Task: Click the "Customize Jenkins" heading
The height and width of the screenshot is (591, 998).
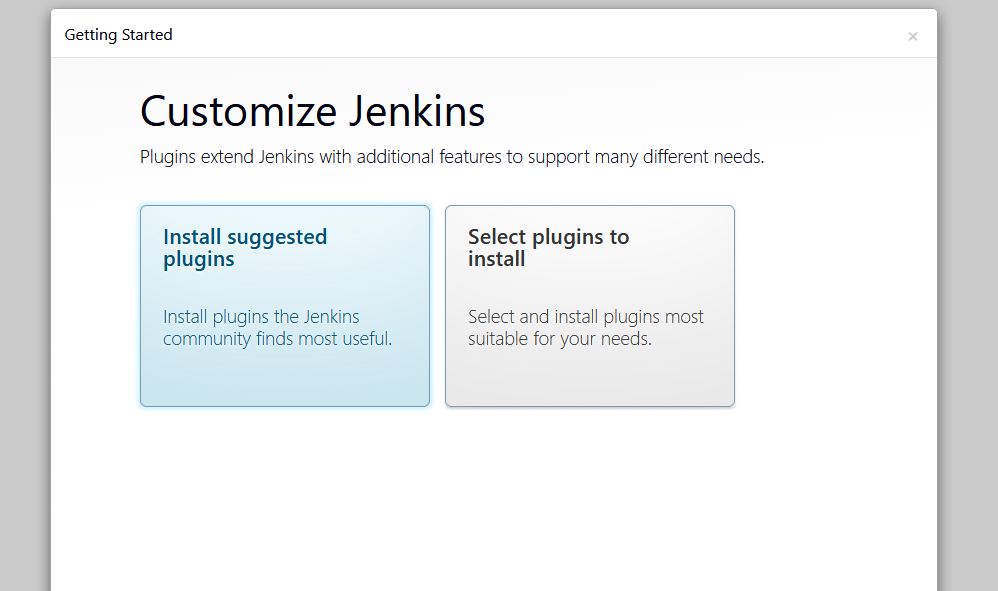Action: [x=312, y=111]
